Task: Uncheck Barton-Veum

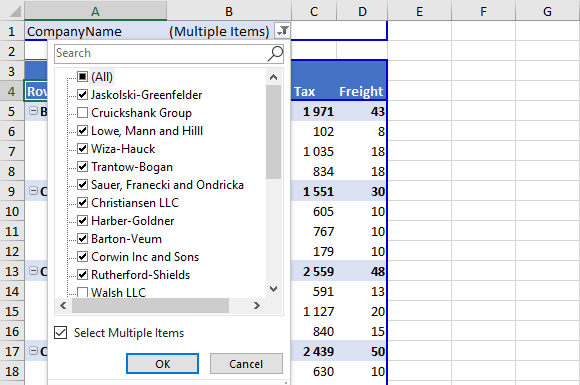Action: coord(82,239)
